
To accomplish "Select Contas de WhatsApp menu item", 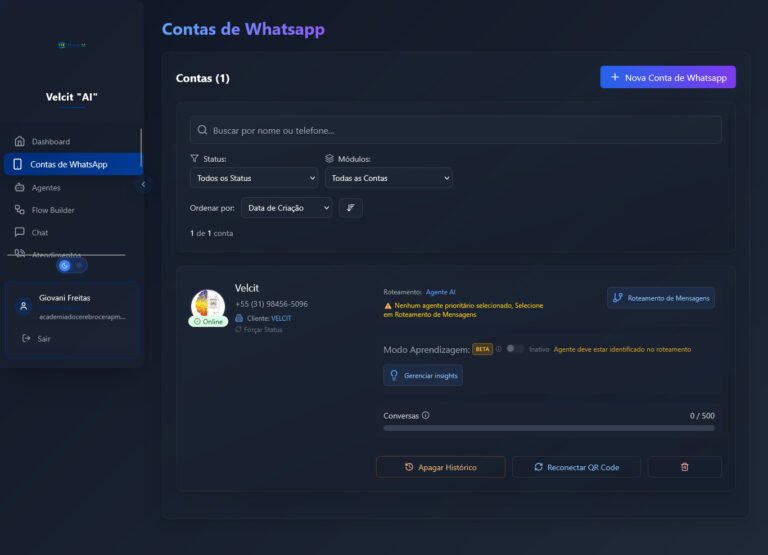I will [68, 164].
